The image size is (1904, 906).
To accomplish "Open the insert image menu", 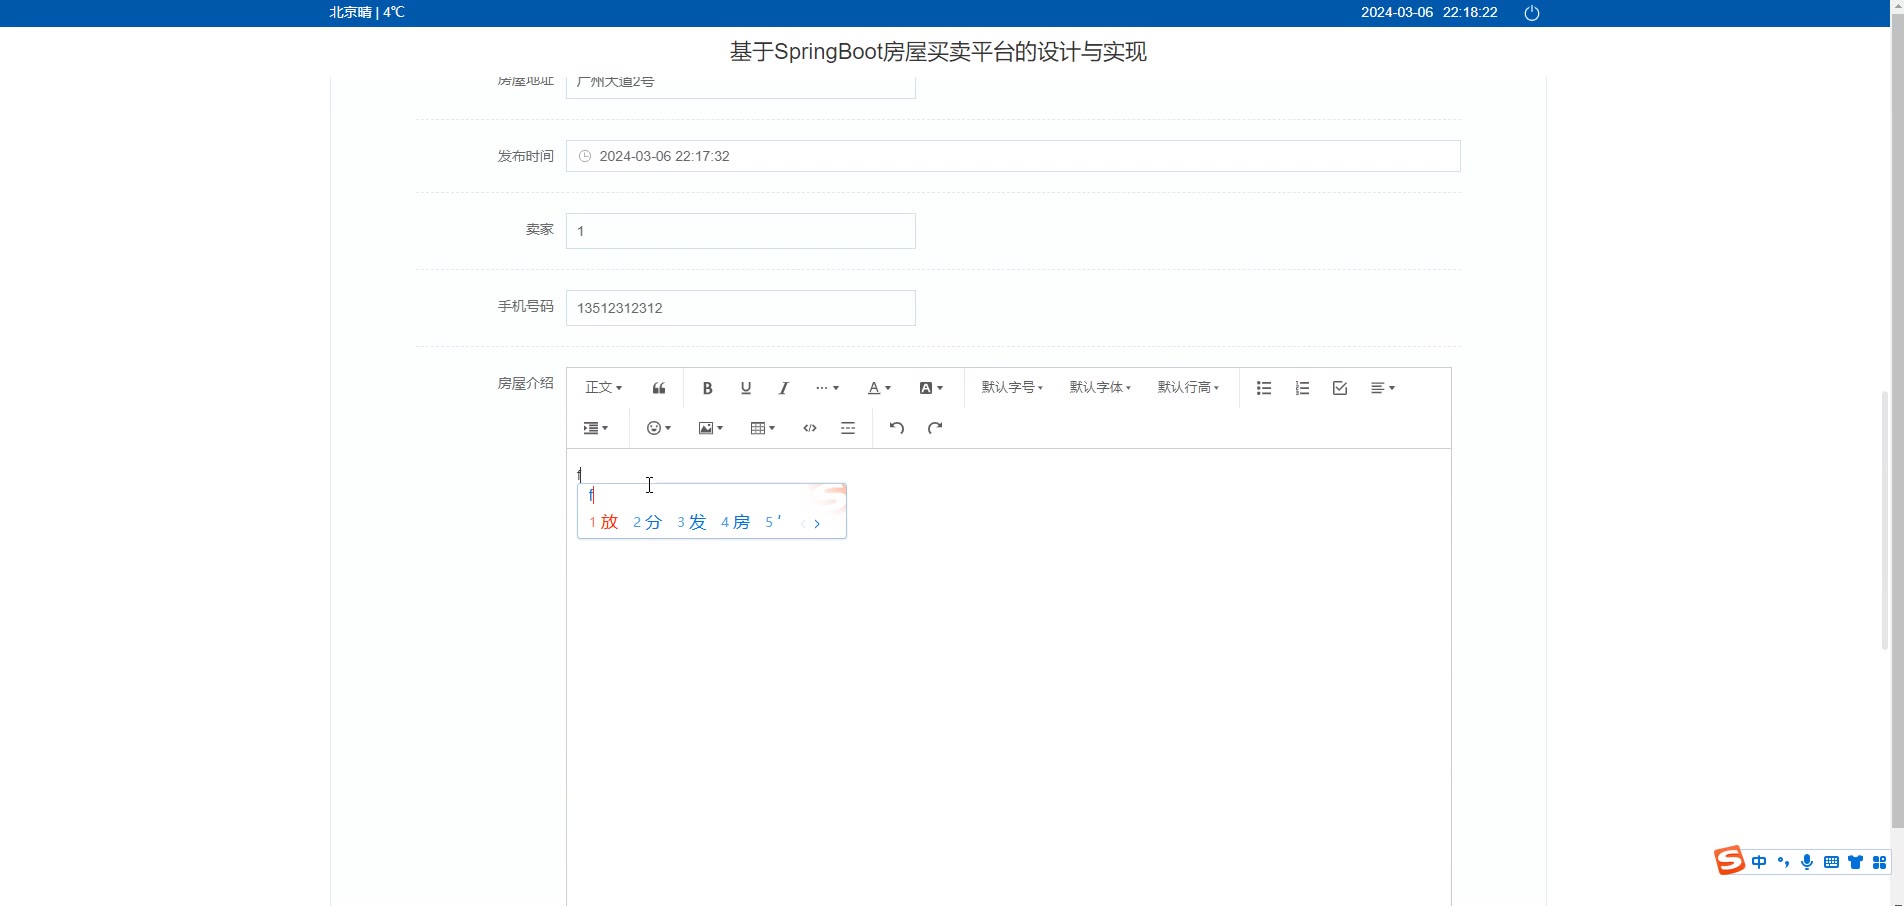I will pyautogui.click(x=711, y=428).
